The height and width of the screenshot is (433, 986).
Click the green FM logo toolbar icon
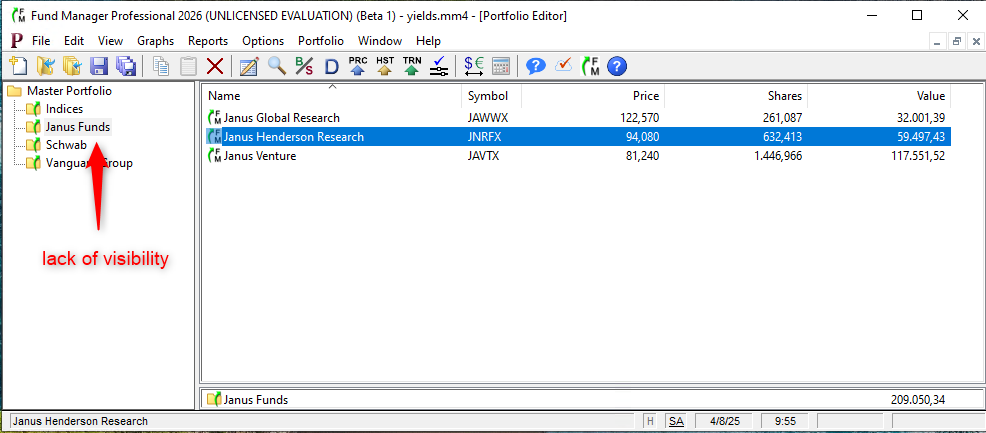[590, 66]
